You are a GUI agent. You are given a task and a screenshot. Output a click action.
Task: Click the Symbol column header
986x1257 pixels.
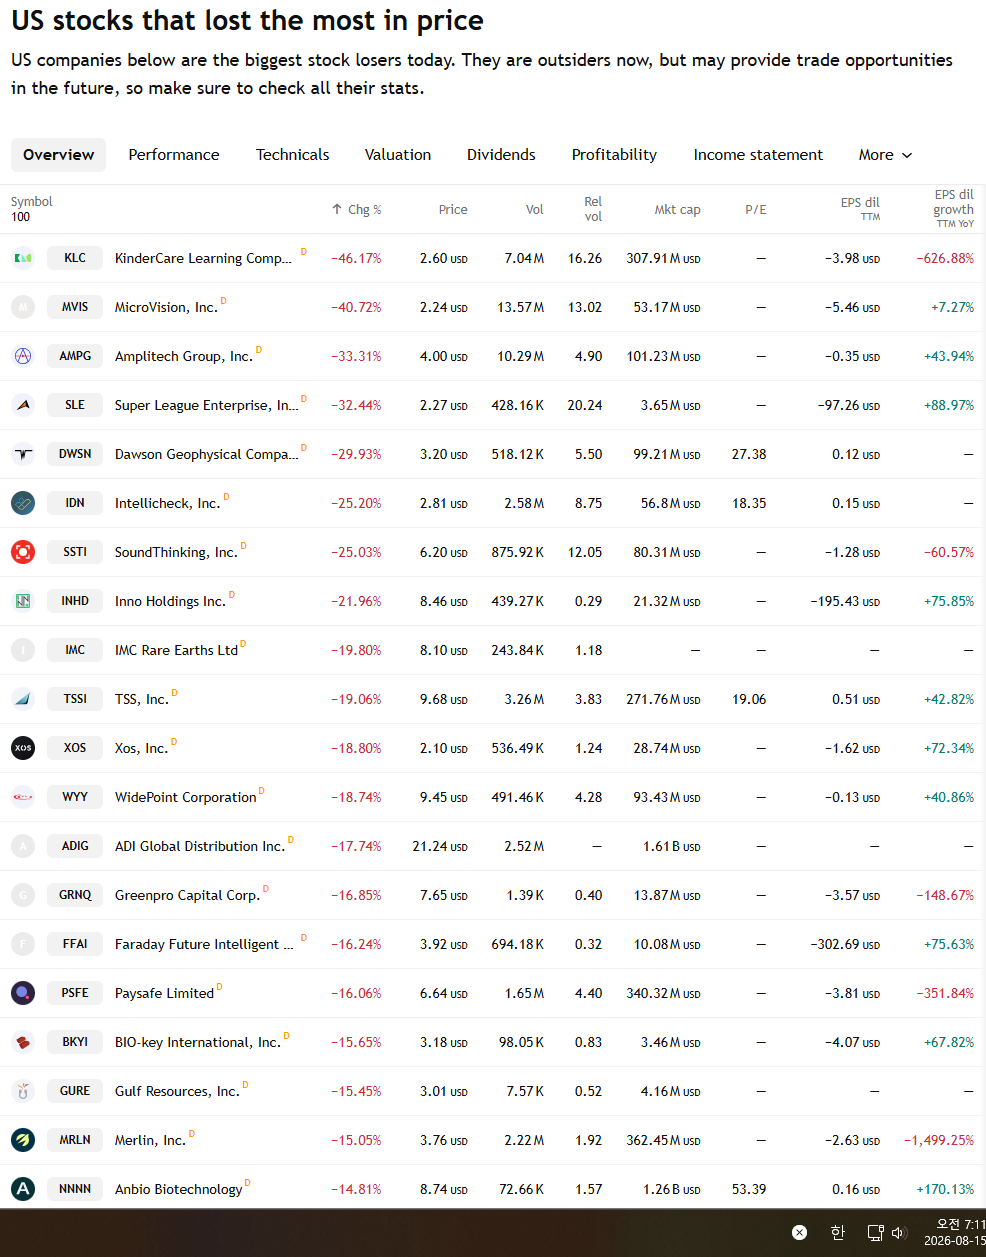point(32,202)
